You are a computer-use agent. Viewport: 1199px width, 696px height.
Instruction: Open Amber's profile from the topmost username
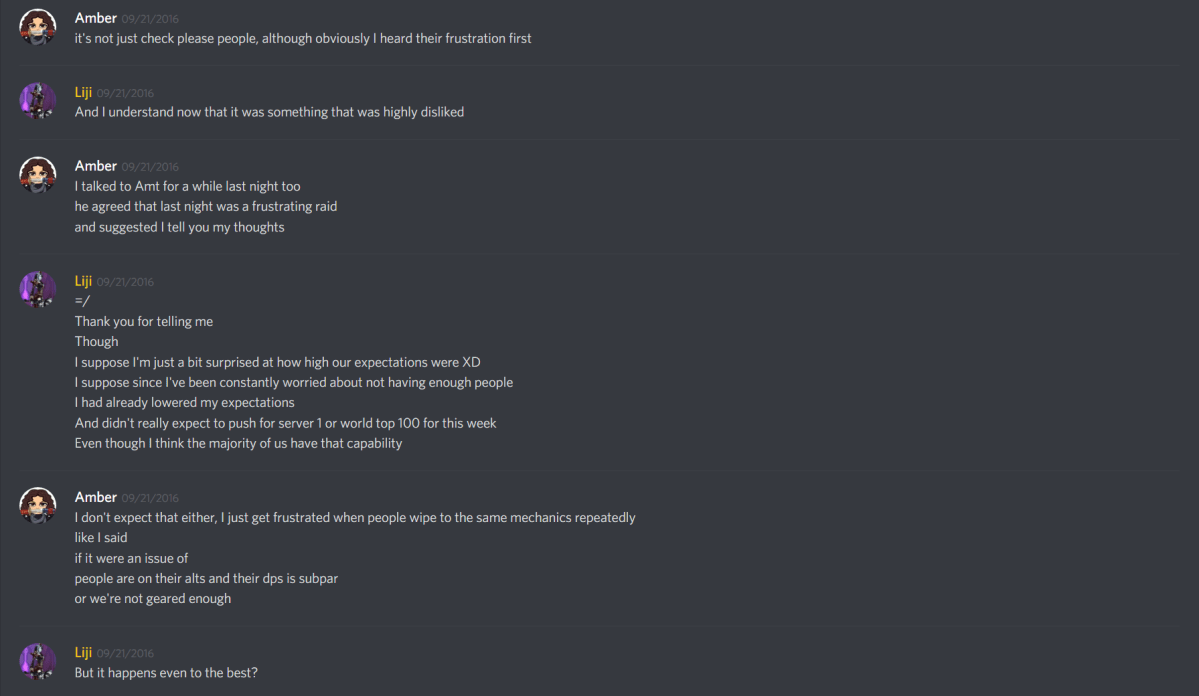point(95,18)
